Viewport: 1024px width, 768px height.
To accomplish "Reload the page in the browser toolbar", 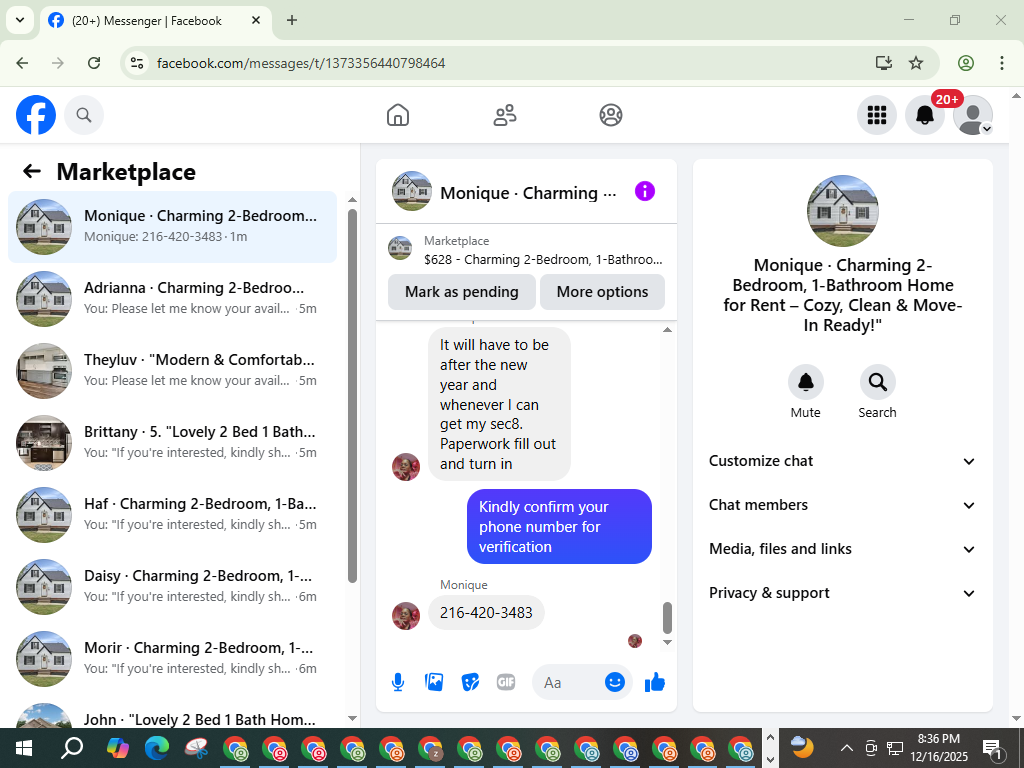I will [x=94, y=63].
